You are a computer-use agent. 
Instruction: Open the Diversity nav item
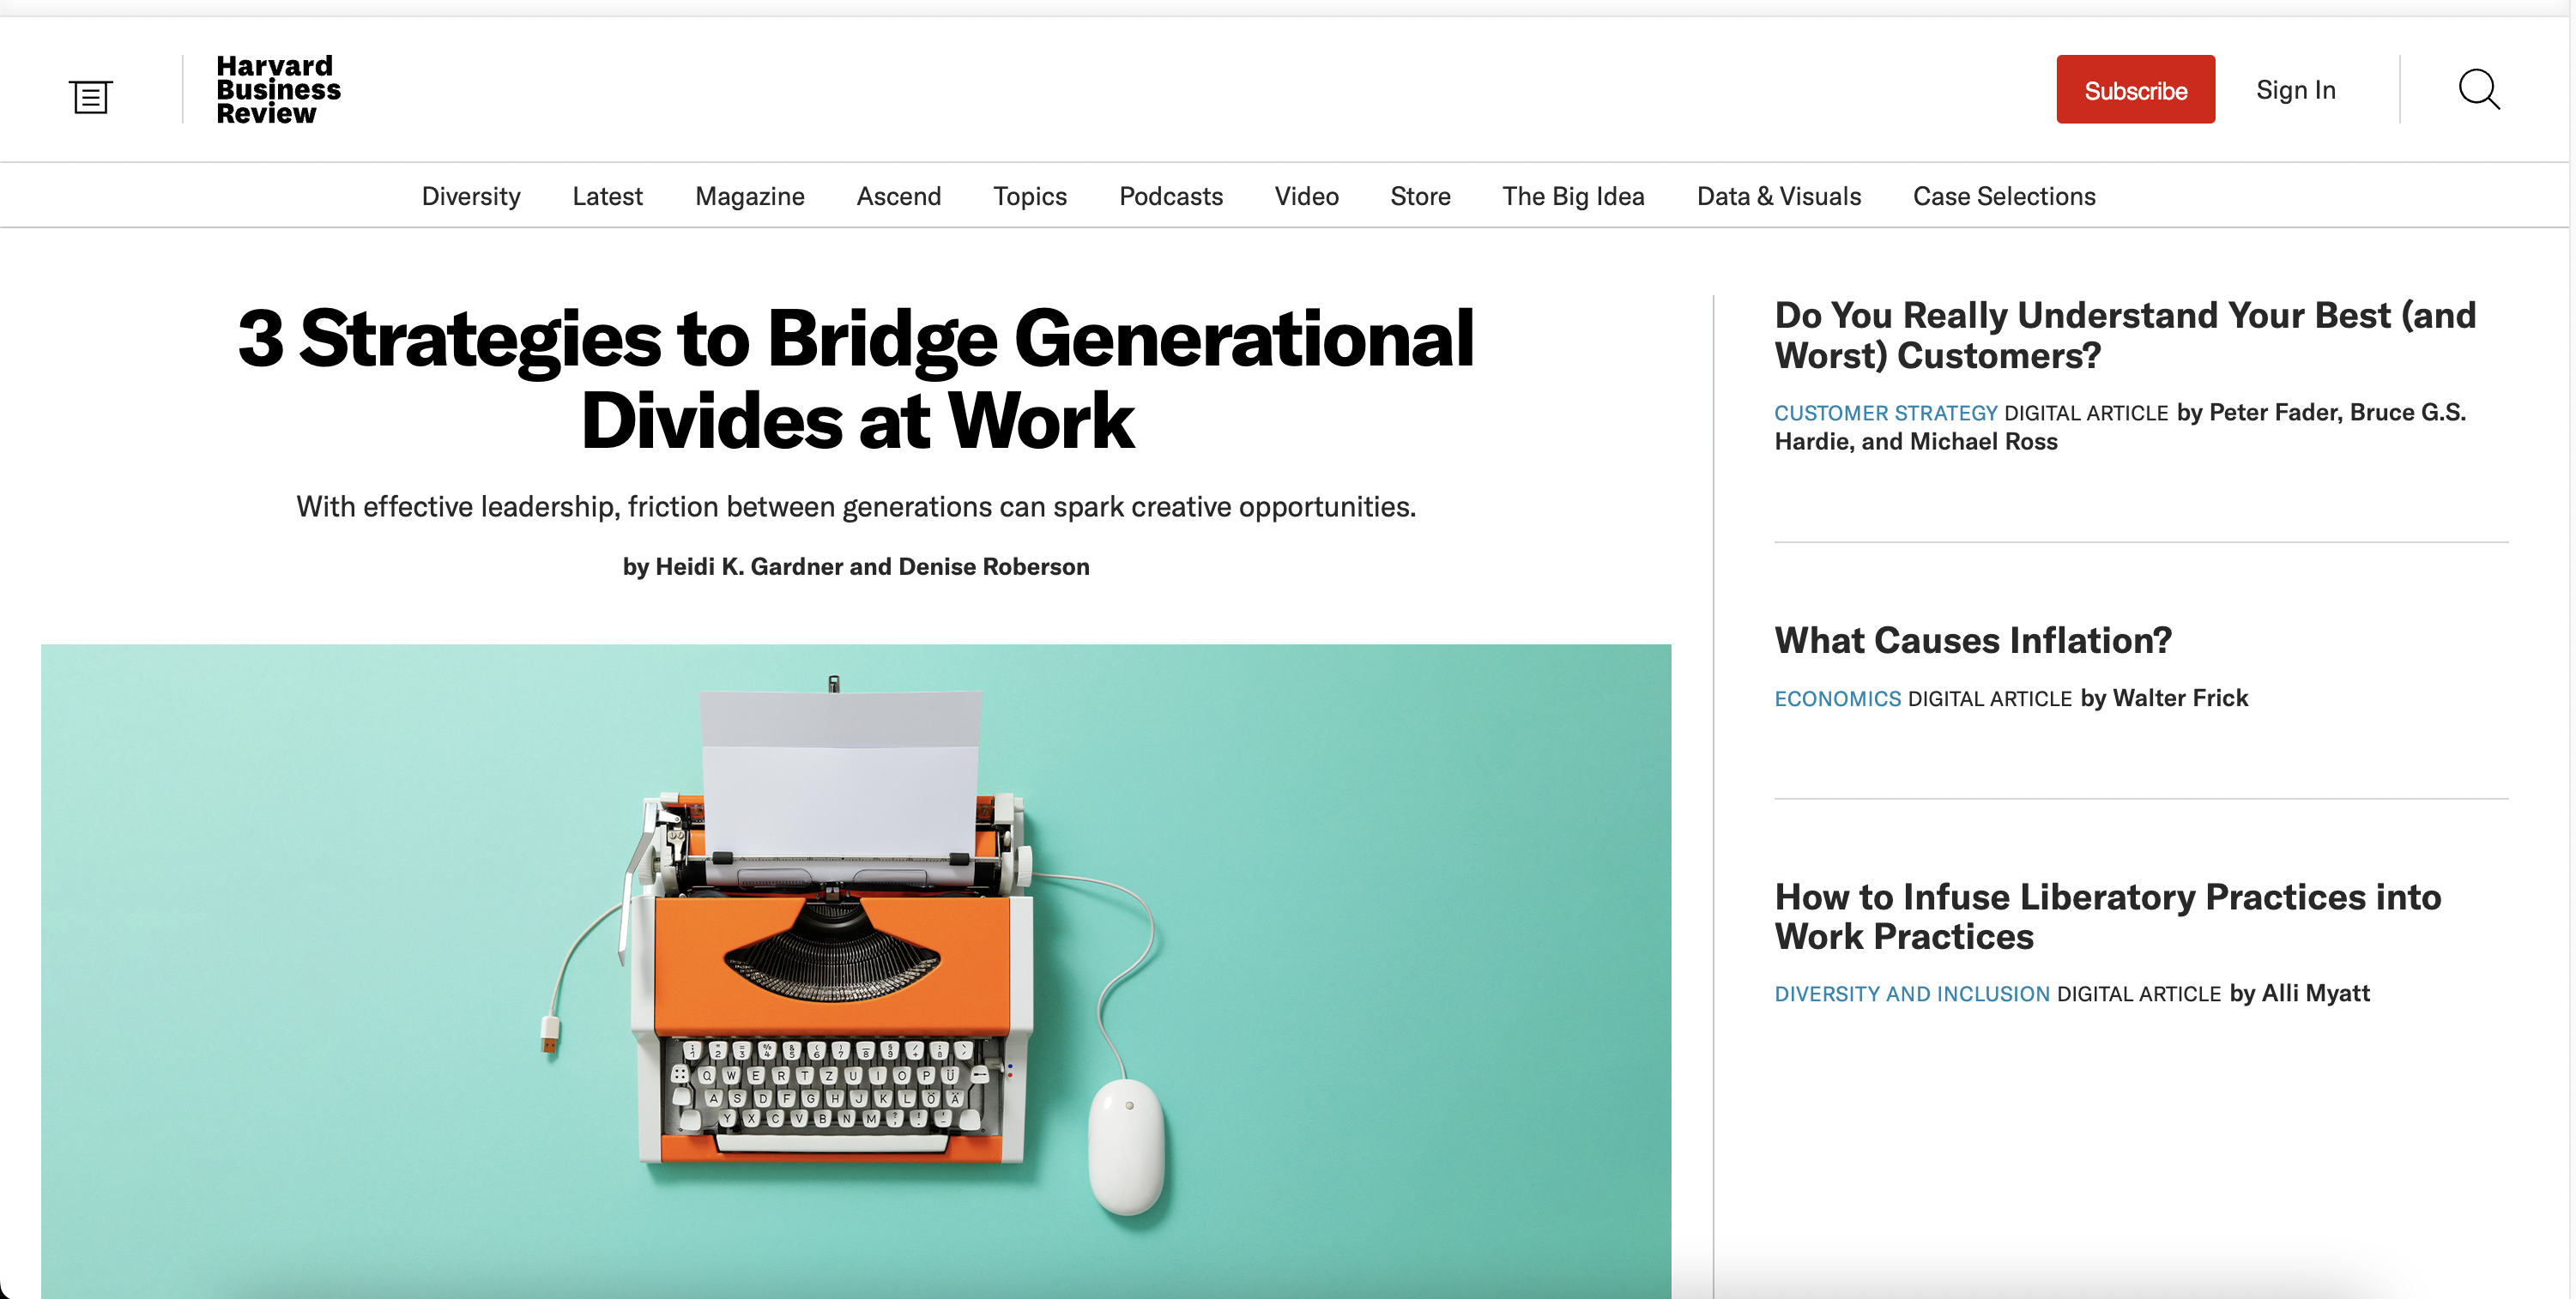tap(471, 196)
